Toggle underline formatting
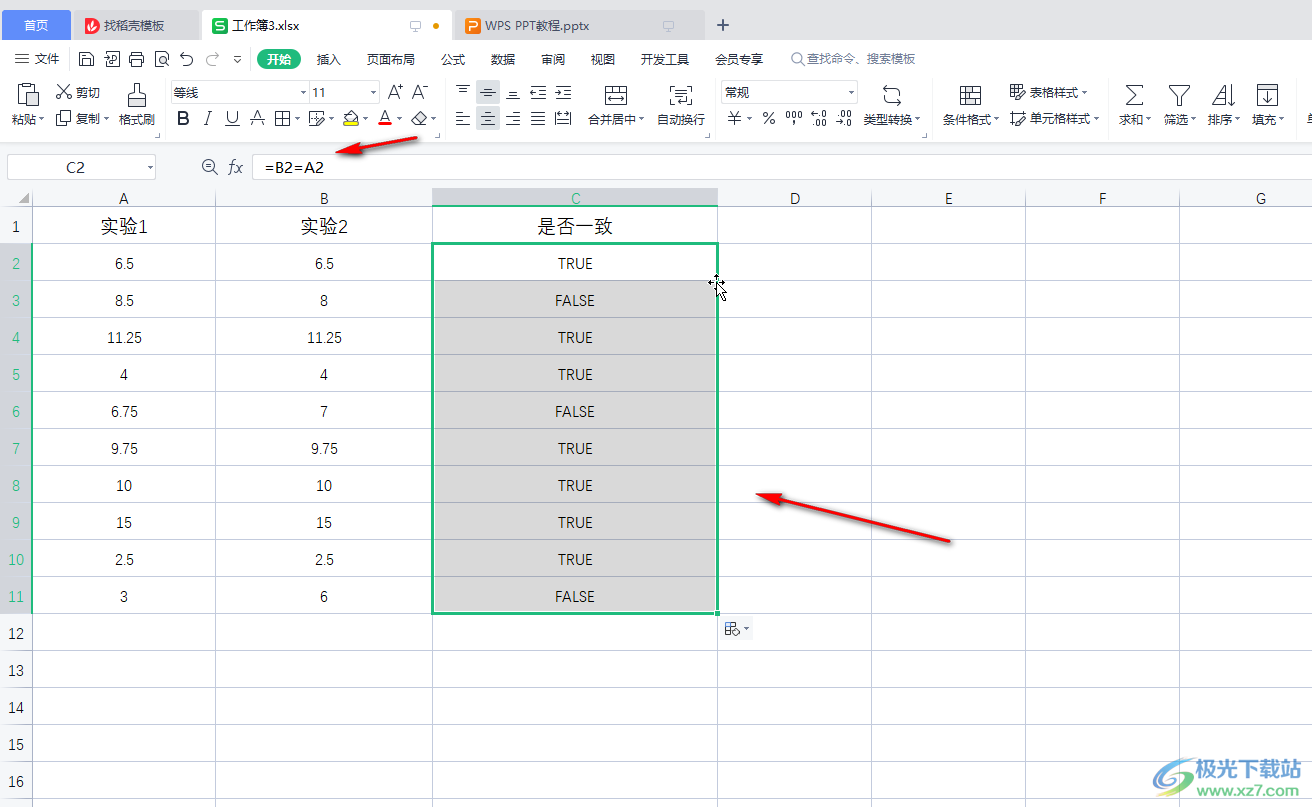The image size is (1312, 807). tap(233, 119)
